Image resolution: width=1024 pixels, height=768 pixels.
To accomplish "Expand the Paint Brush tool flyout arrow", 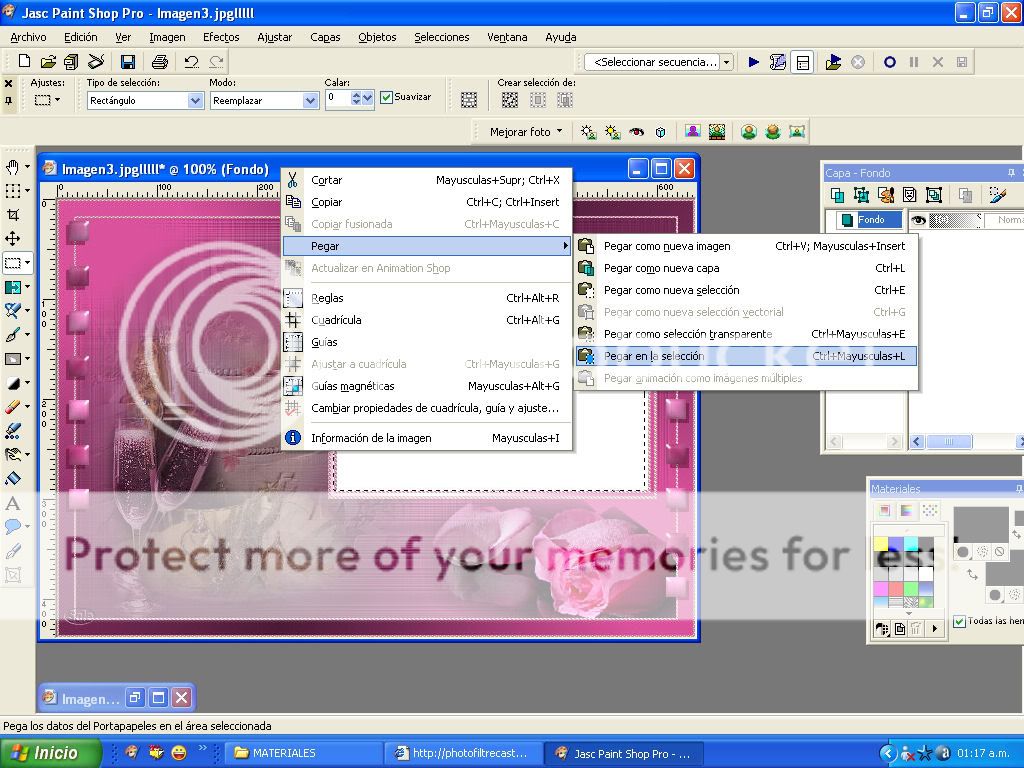I will point(27,335).
